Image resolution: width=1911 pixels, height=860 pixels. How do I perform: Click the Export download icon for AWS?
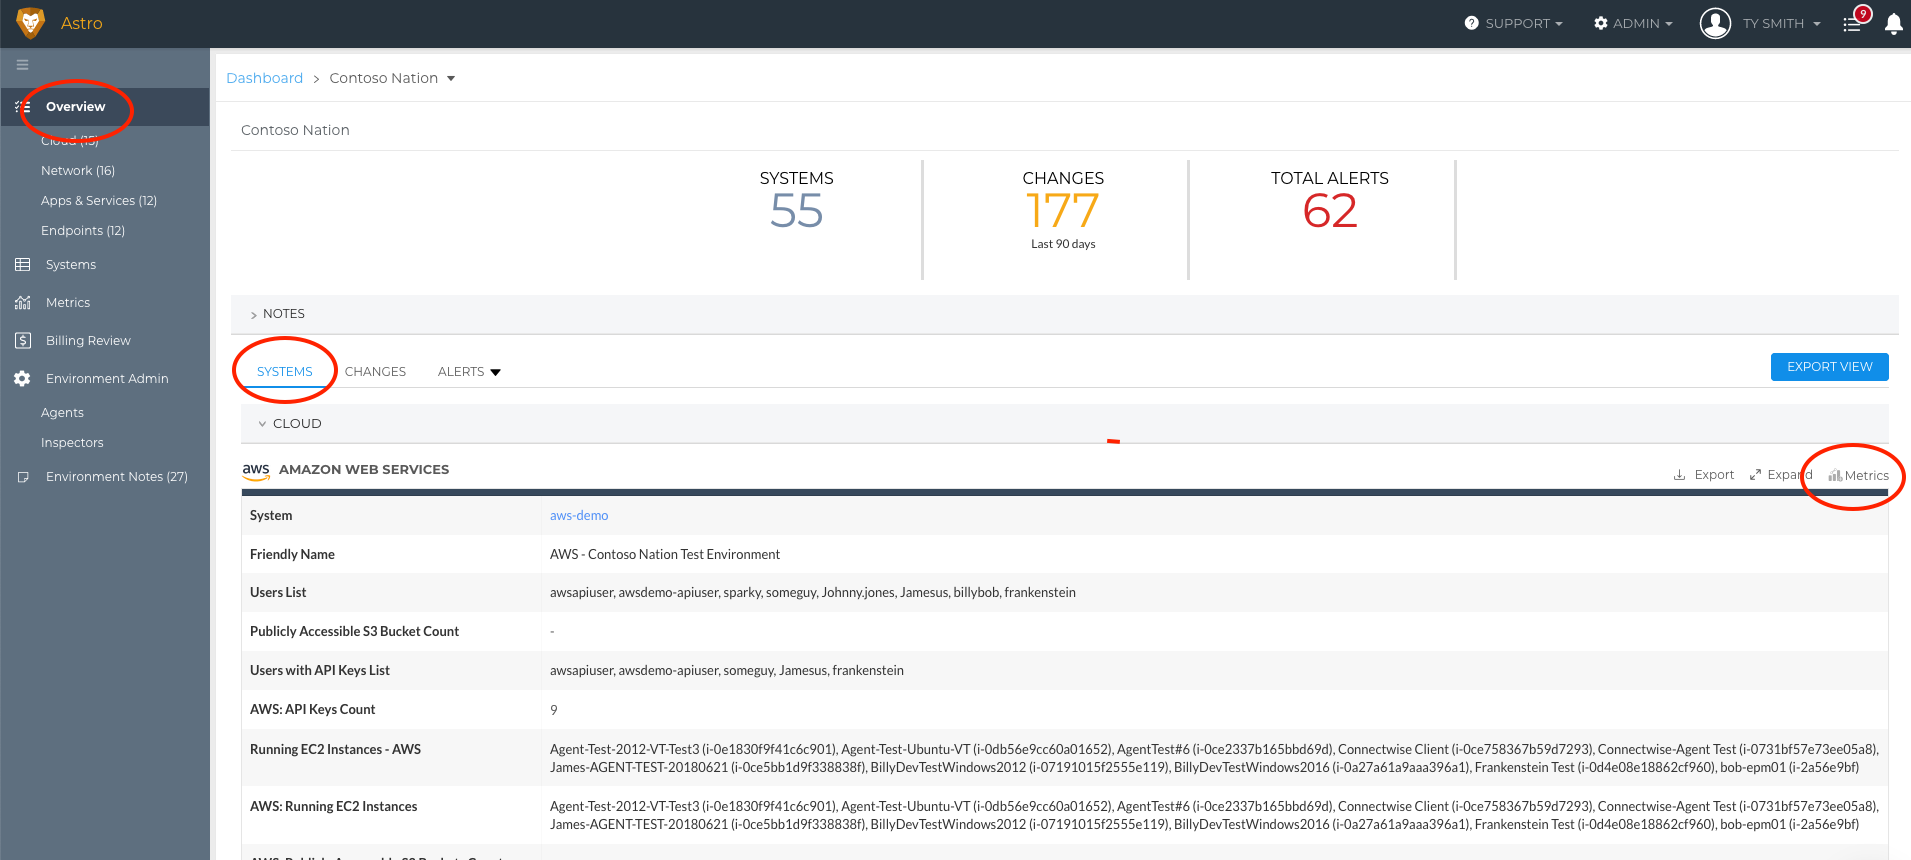coord(1679,475)
